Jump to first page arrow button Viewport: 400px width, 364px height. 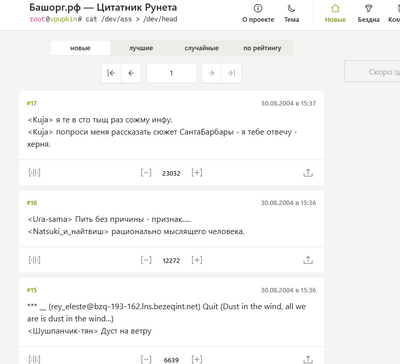pyautogui.click(x=111, y=73)
